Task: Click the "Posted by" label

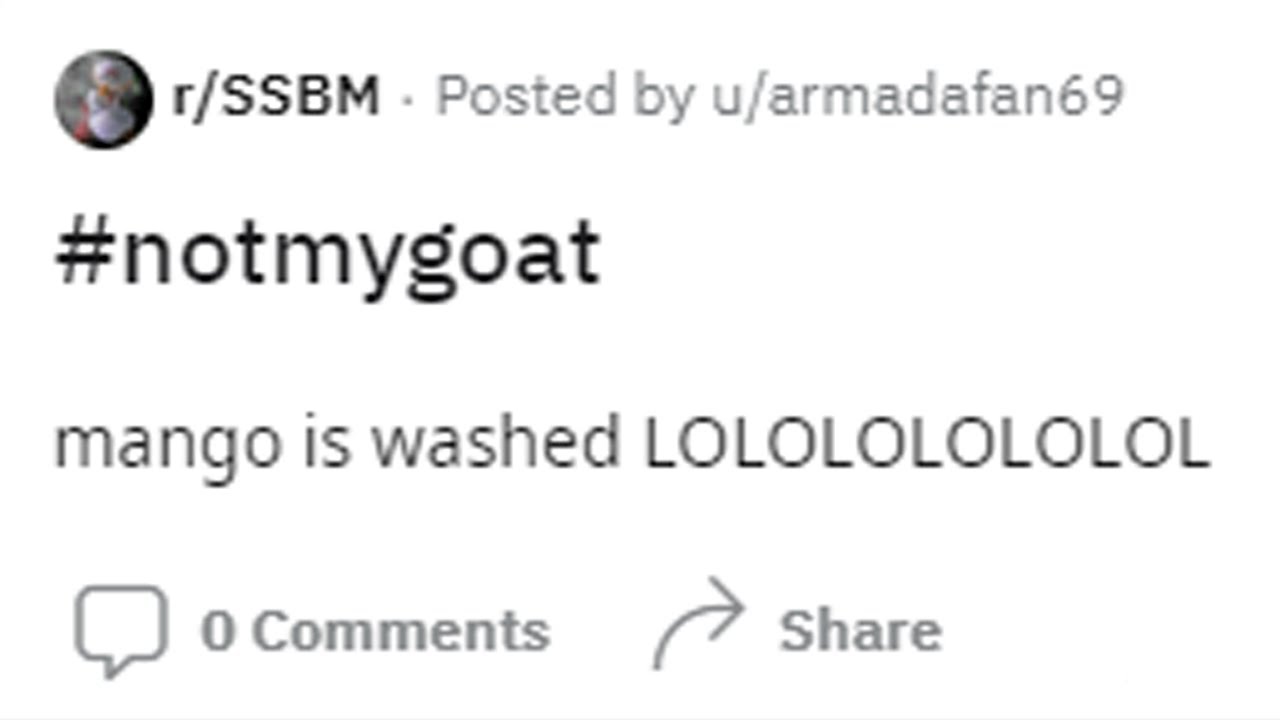Action: 566,96
